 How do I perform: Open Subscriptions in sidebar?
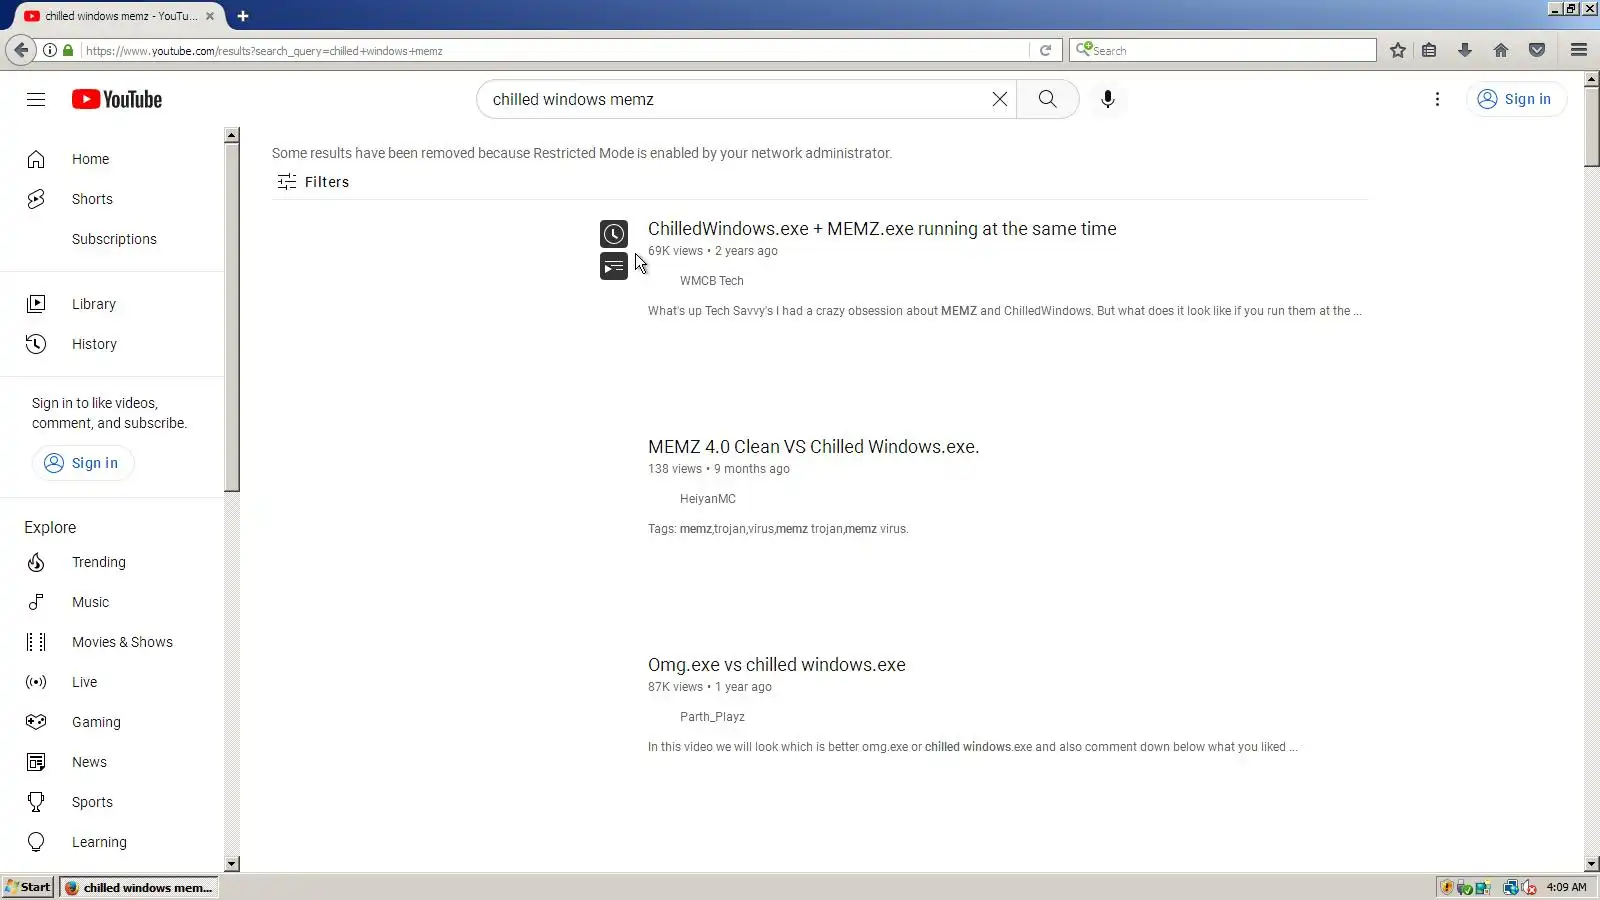112,239
